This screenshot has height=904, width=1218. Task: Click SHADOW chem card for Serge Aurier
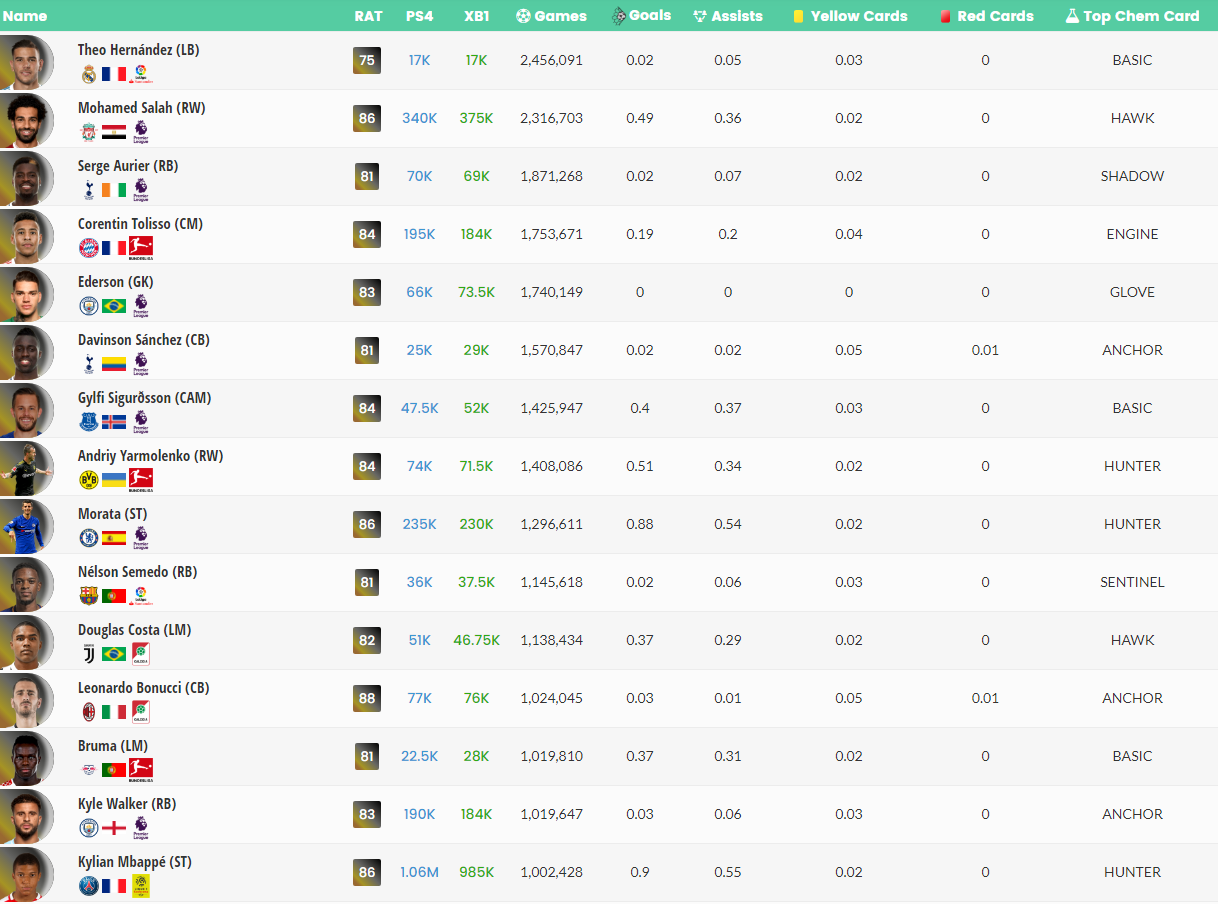click(x=1133, y=176)
